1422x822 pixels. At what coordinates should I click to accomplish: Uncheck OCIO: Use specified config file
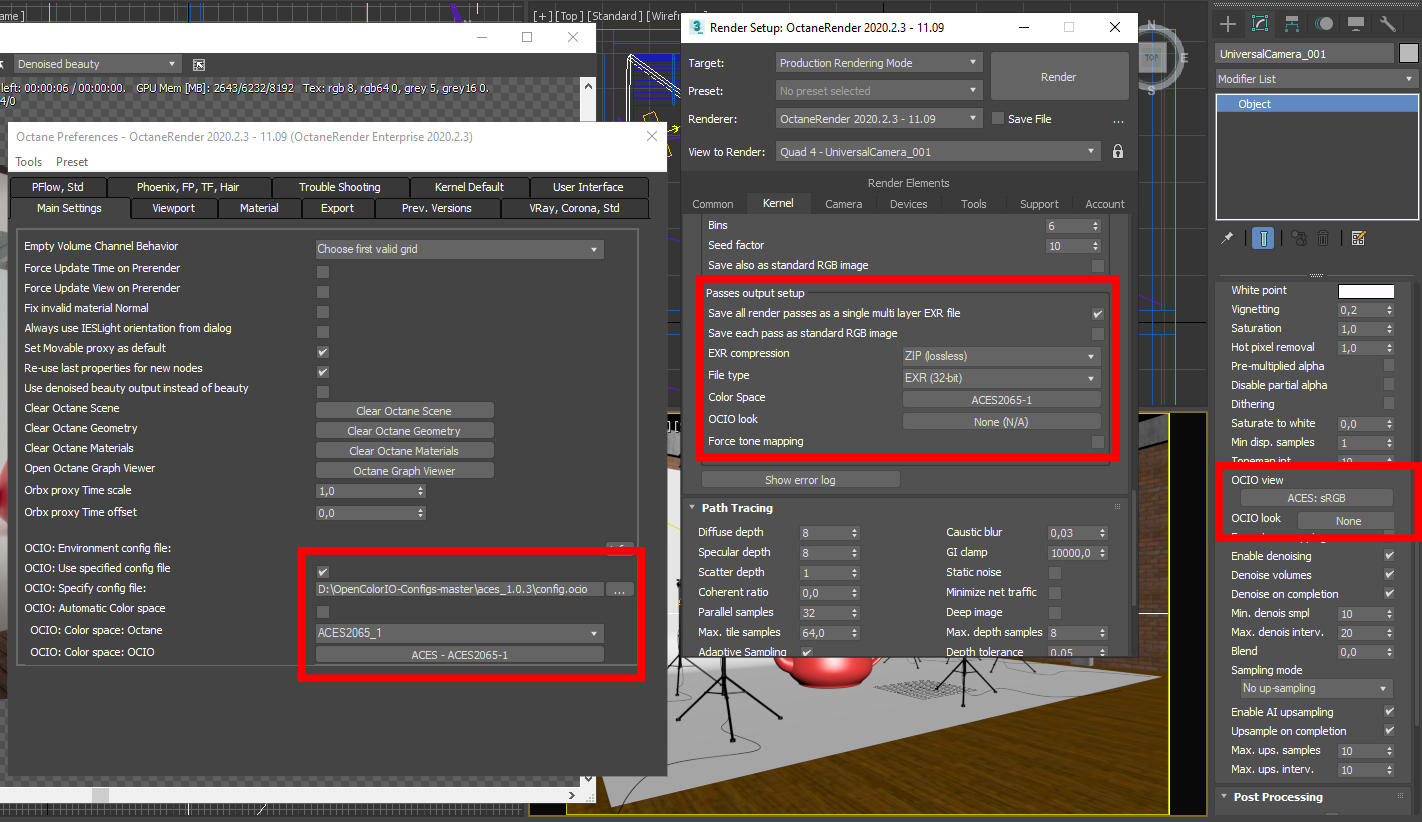323,571
